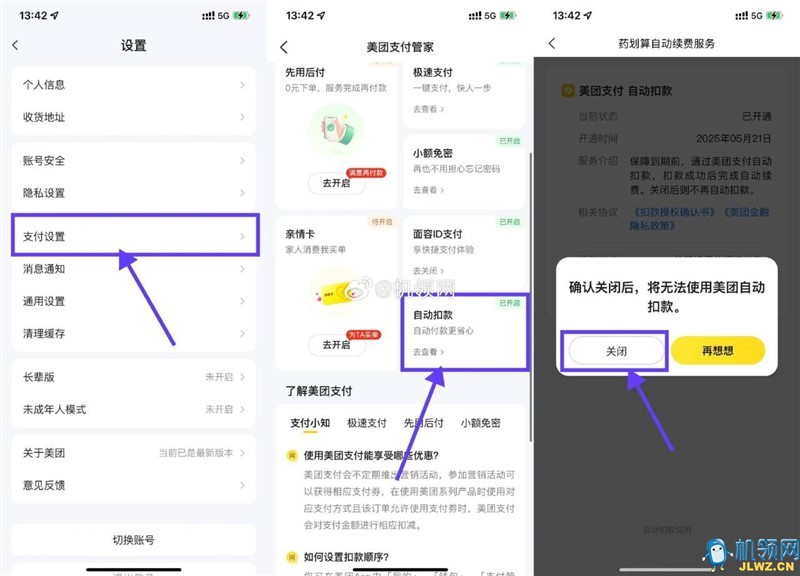Screen dimensions: 800x576
Task: Open 消息通知 via its chevron
Action: point(242,269)
